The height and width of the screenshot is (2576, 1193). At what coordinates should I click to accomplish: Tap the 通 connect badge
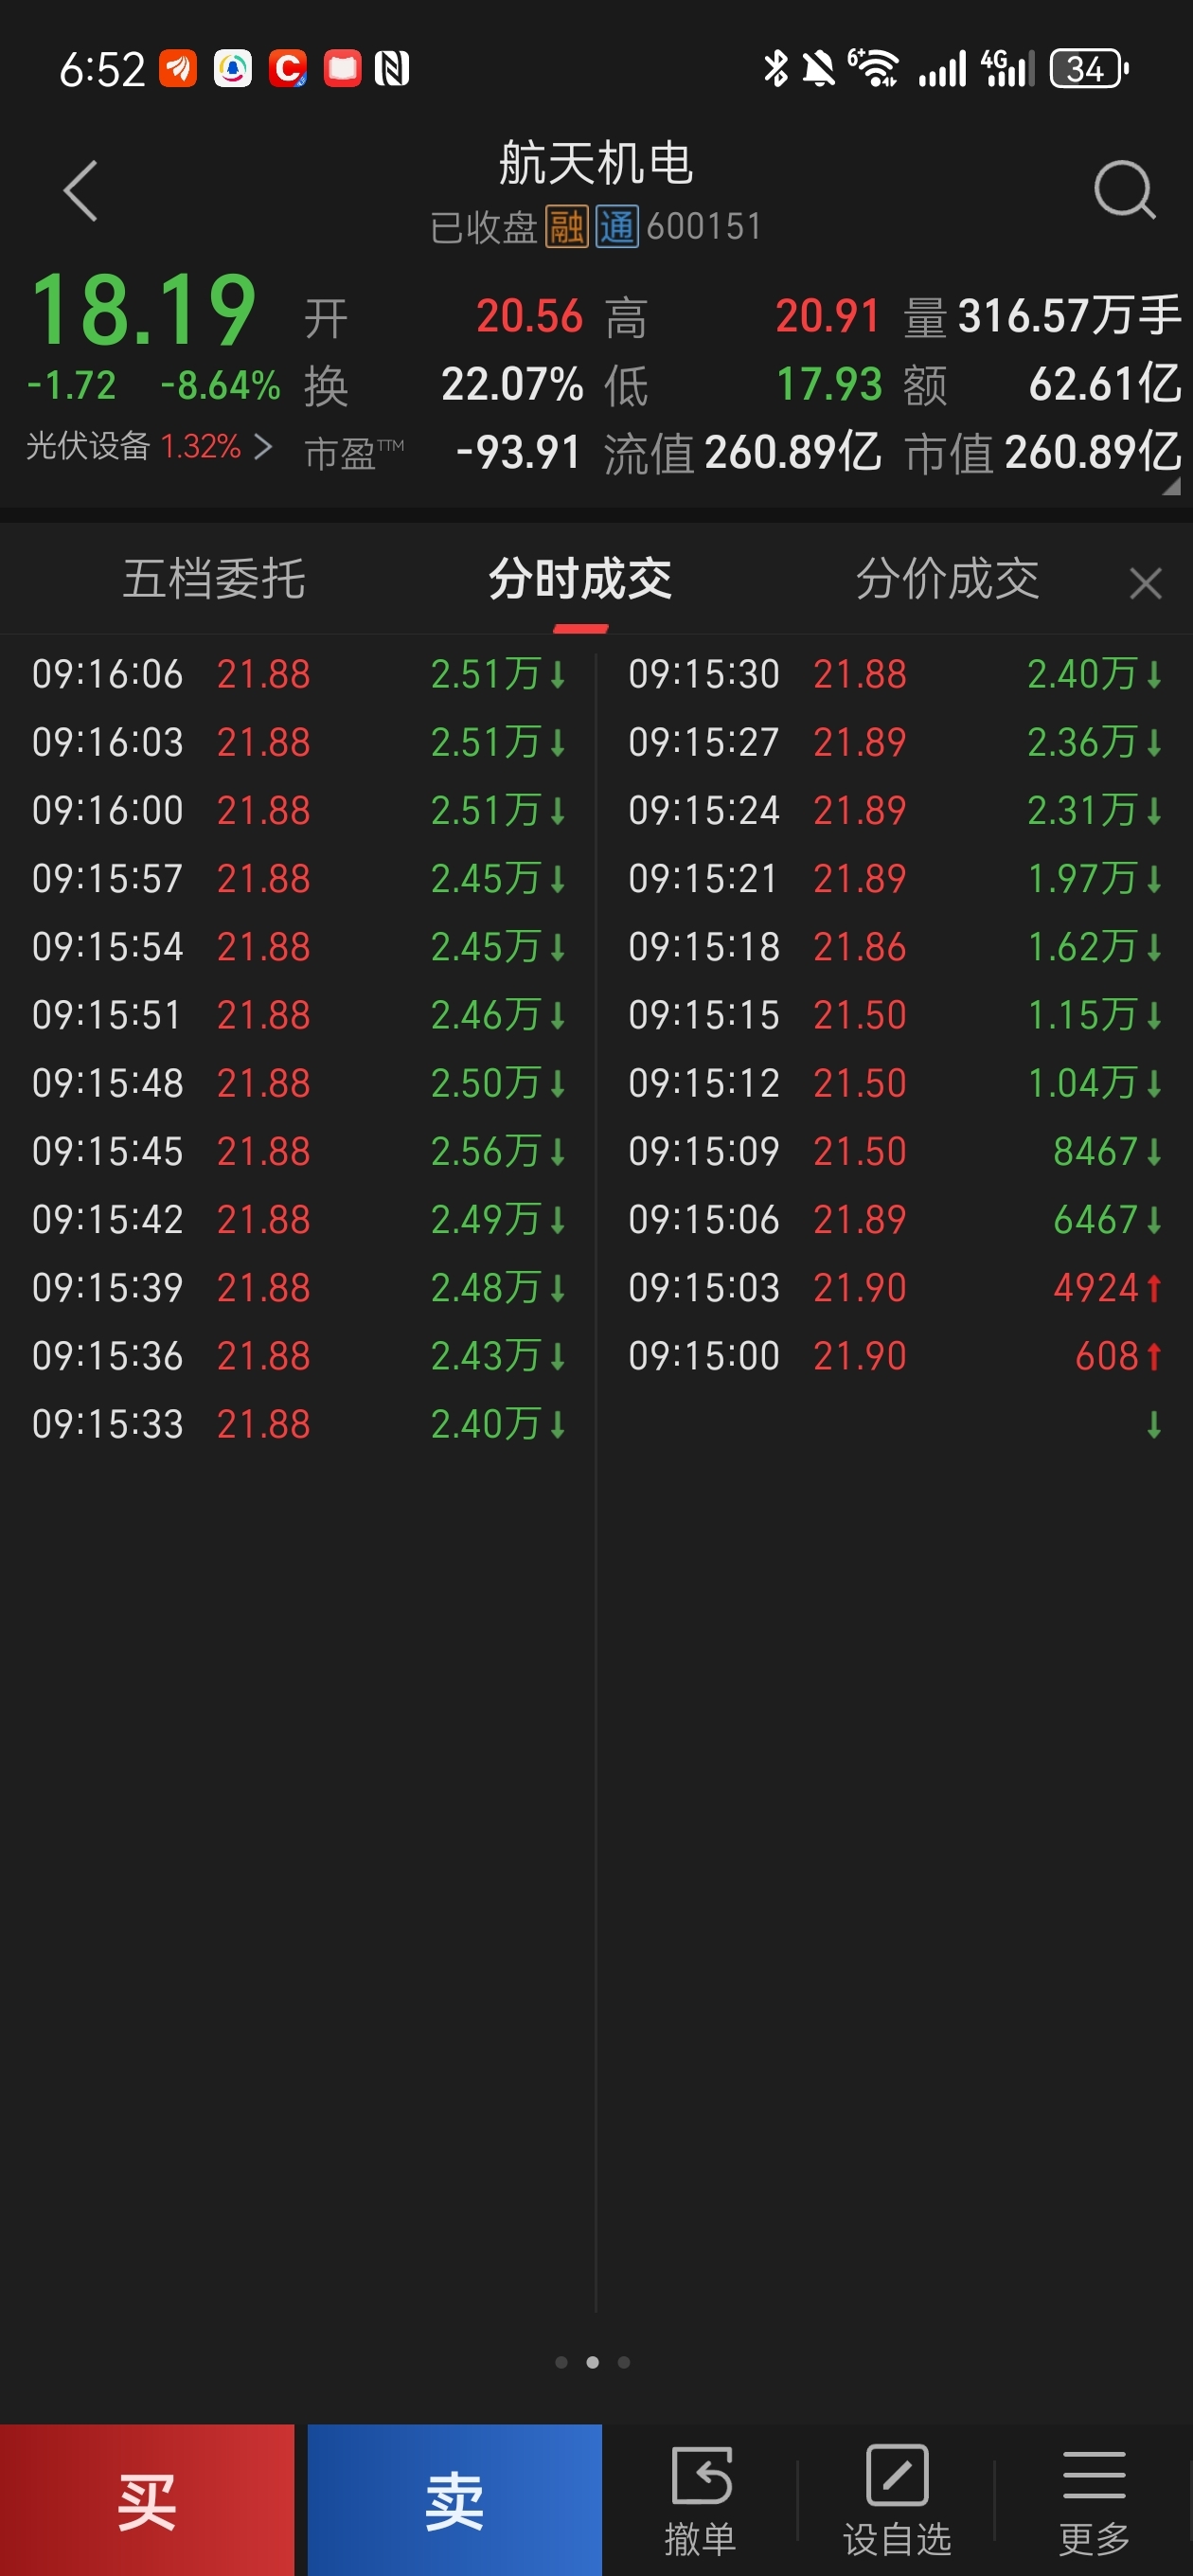pyautogui.click(x=617, y=227)
